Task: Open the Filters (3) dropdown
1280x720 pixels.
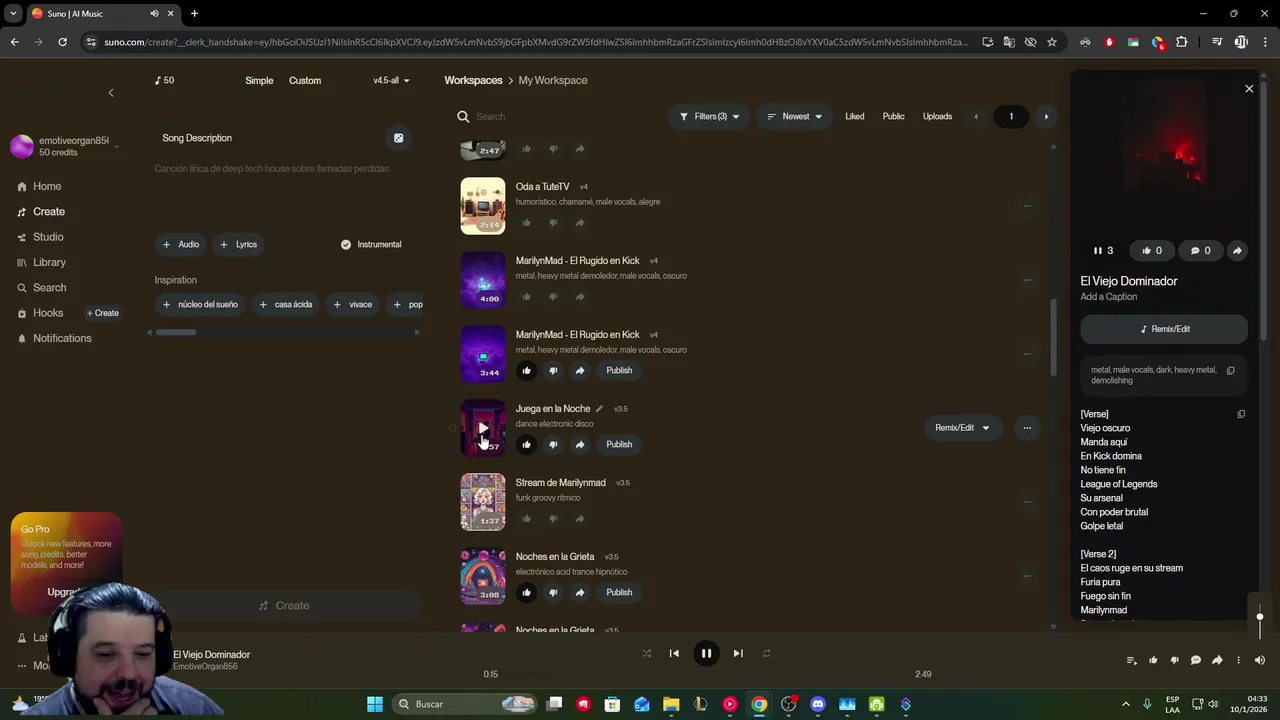Action: tap(709, 116)
